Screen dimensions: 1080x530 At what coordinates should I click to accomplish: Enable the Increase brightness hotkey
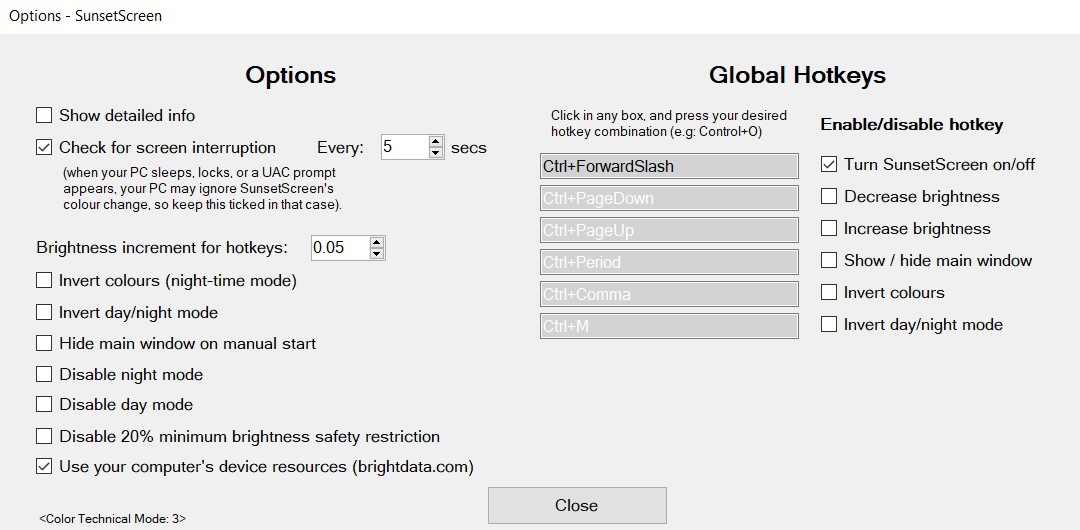[x=828, y=228]
